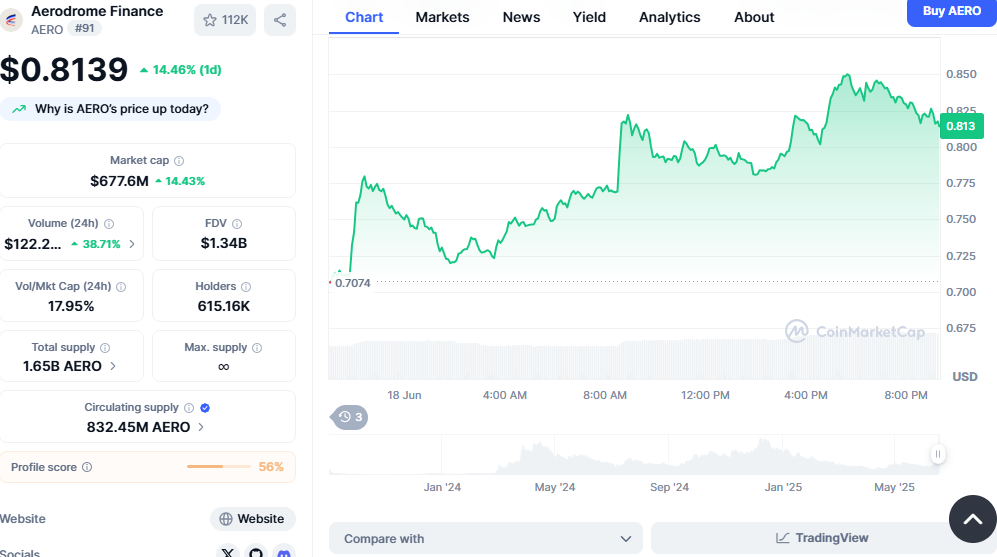997x557 pixels.
Task: Click the 615.16K holders value
Action: [224, 306]
